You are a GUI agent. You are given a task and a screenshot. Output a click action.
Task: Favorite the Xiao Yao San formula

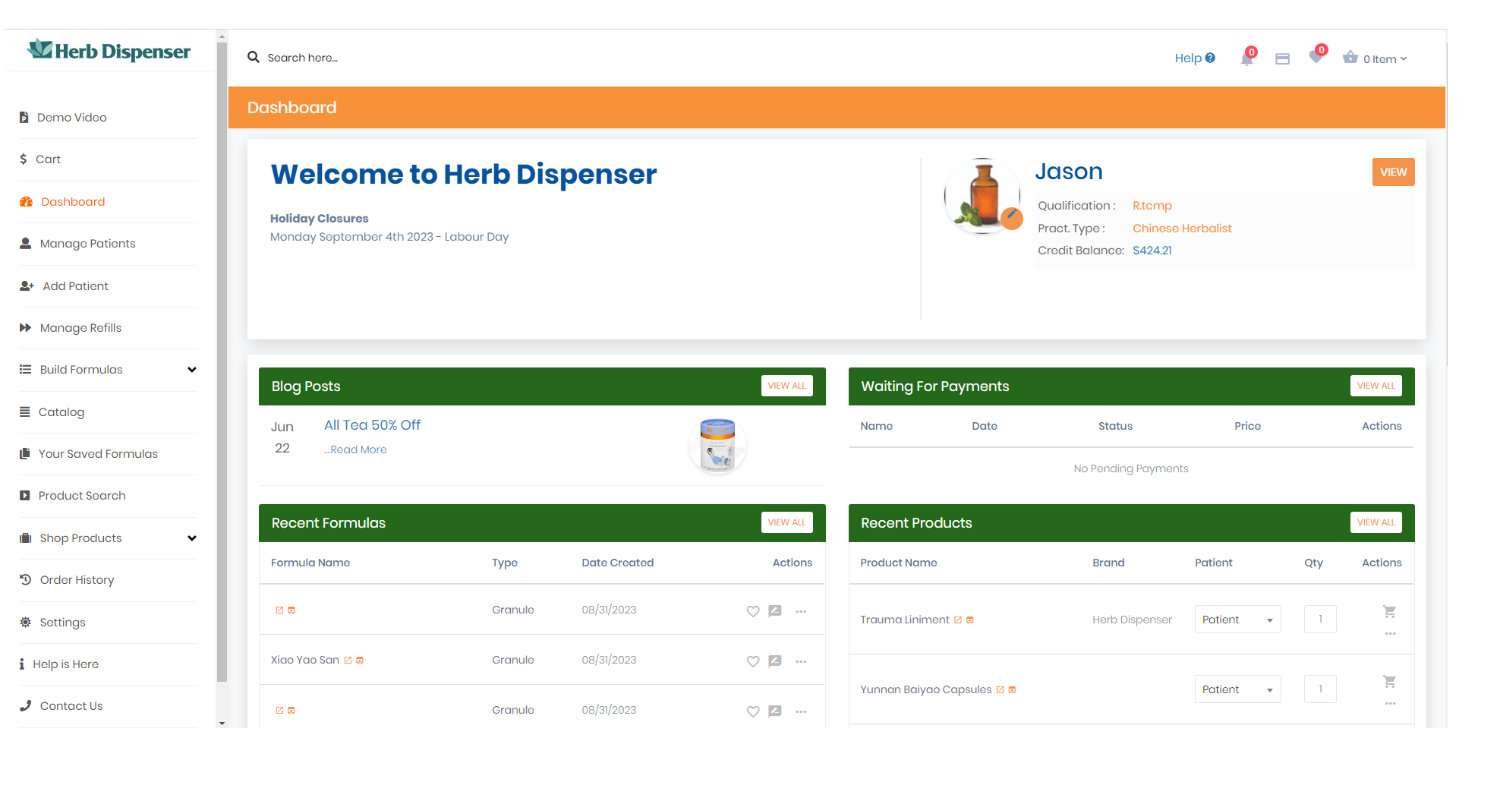[753, 661]
